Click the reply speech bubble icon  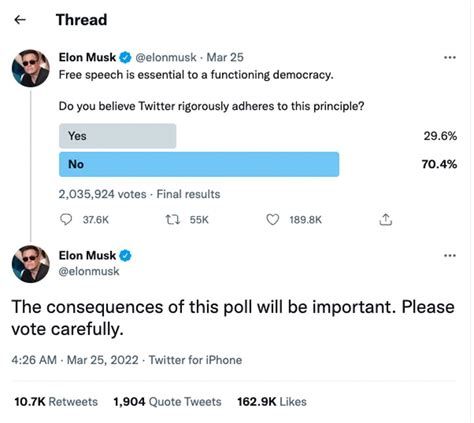(66, 219)
